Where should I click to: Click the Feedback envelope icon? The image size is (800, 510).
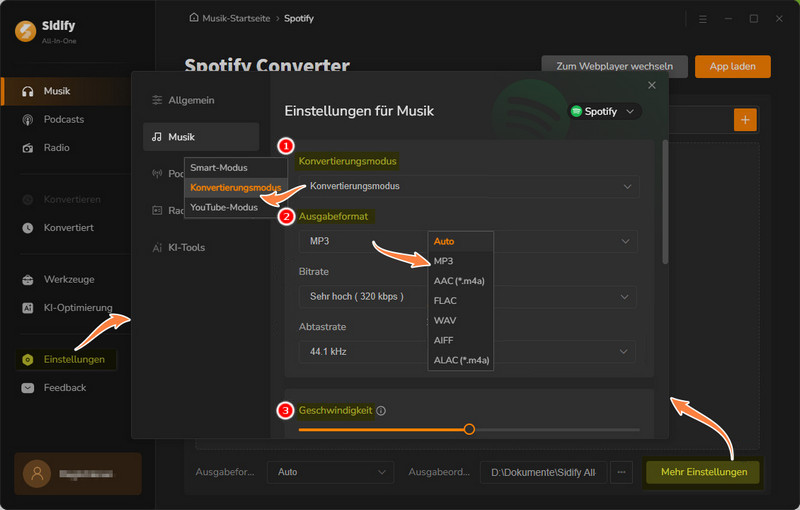(28, 388)
